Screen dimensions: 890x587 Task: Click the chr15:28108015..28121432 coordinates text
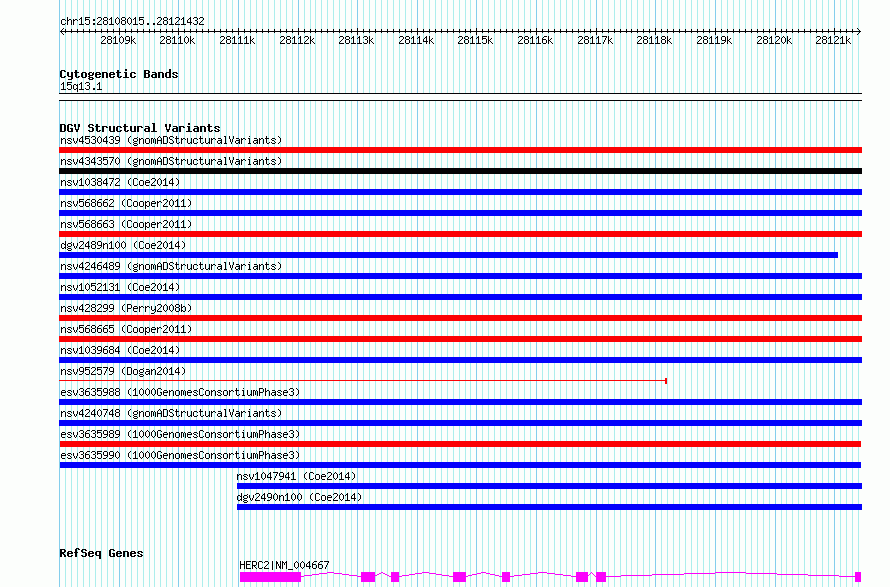132,22
